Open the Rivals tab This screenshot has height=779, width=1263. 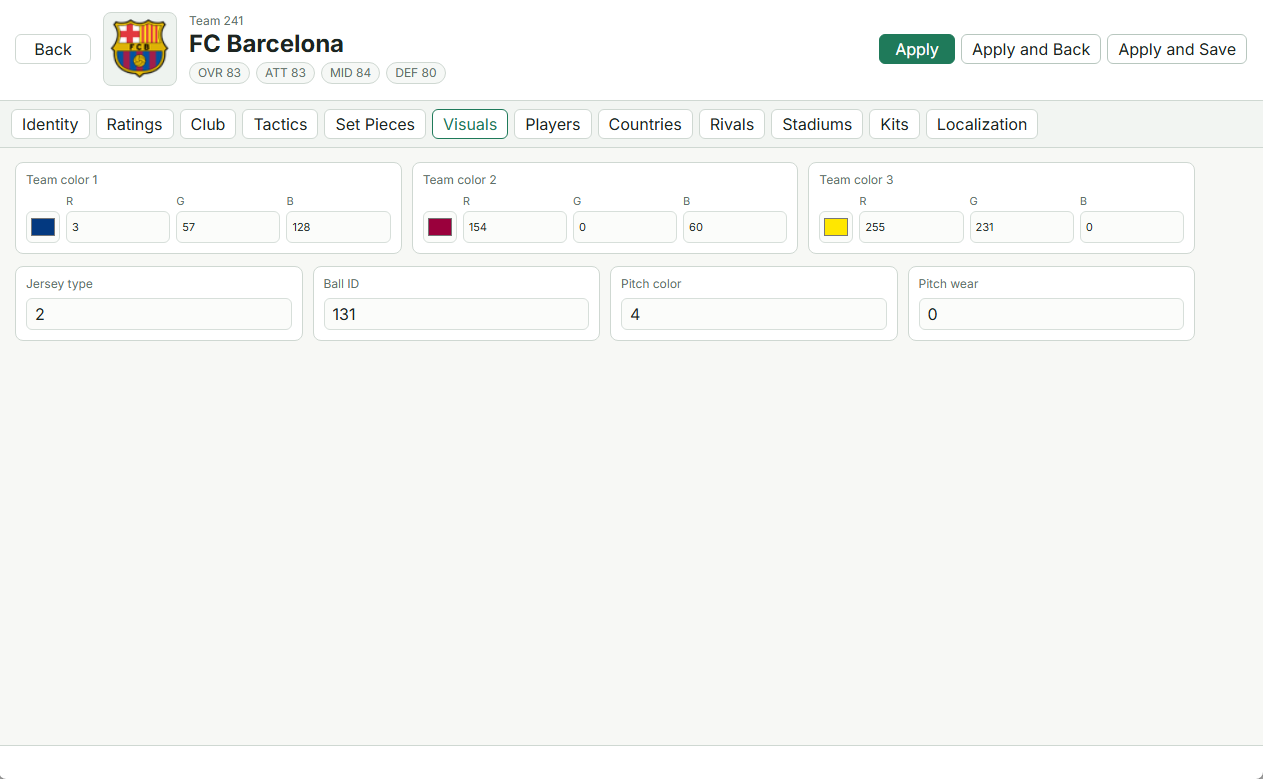tap(732, 124)
